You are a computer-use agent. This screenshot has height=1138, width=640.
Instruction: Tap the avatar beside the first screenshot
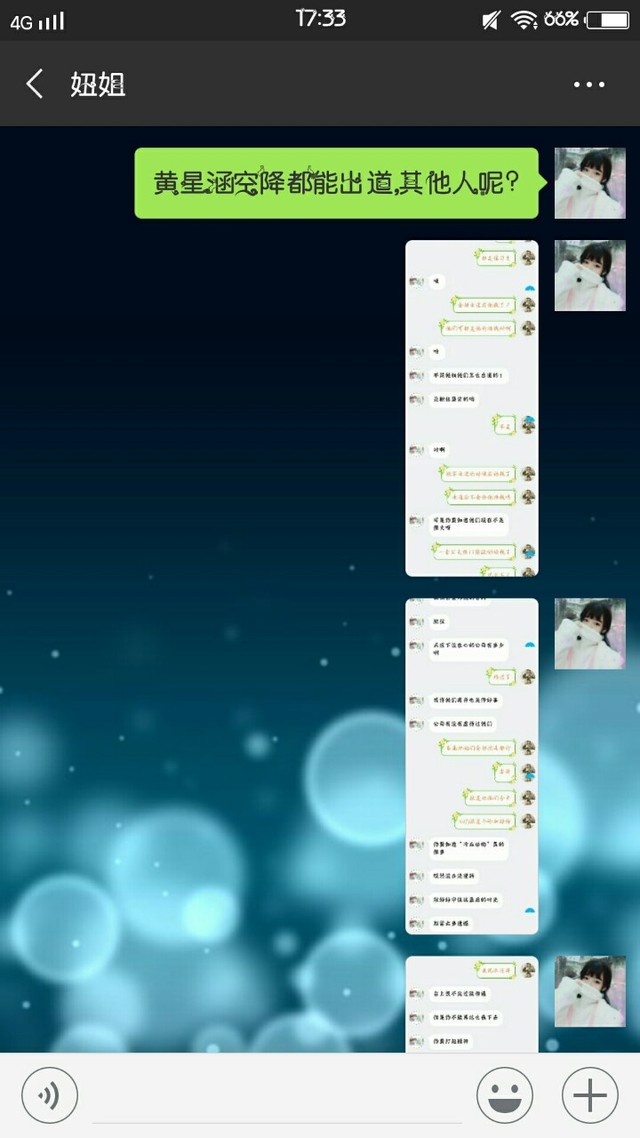pos(590,275)
